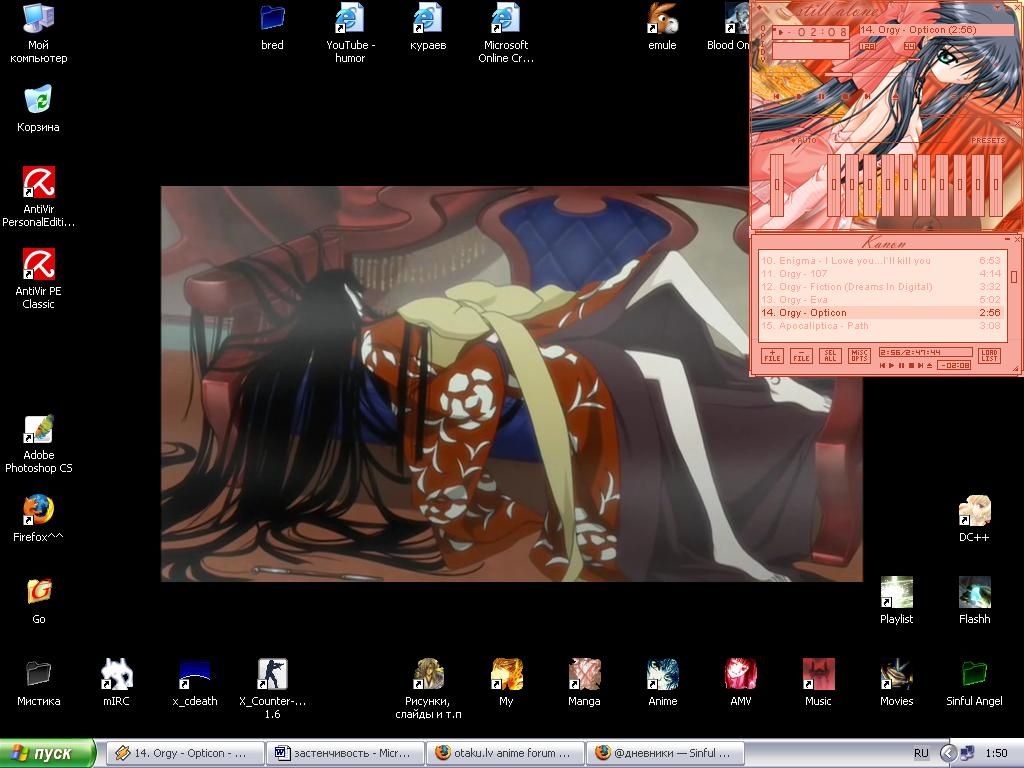Screen dimensions: 1024x768
Task: Select the YouTube - humor shortcut
Action: (x=349, y=33)
